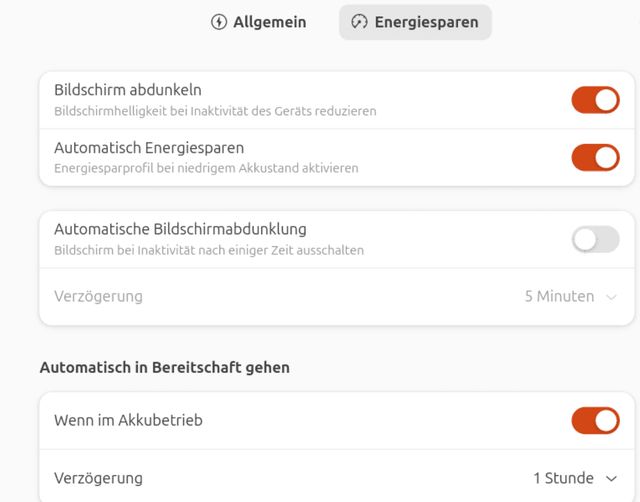Click the Energiesparprofil bei niedrigem Akkustand description
The height and width of the screenshot is (502, 640).
206,168
